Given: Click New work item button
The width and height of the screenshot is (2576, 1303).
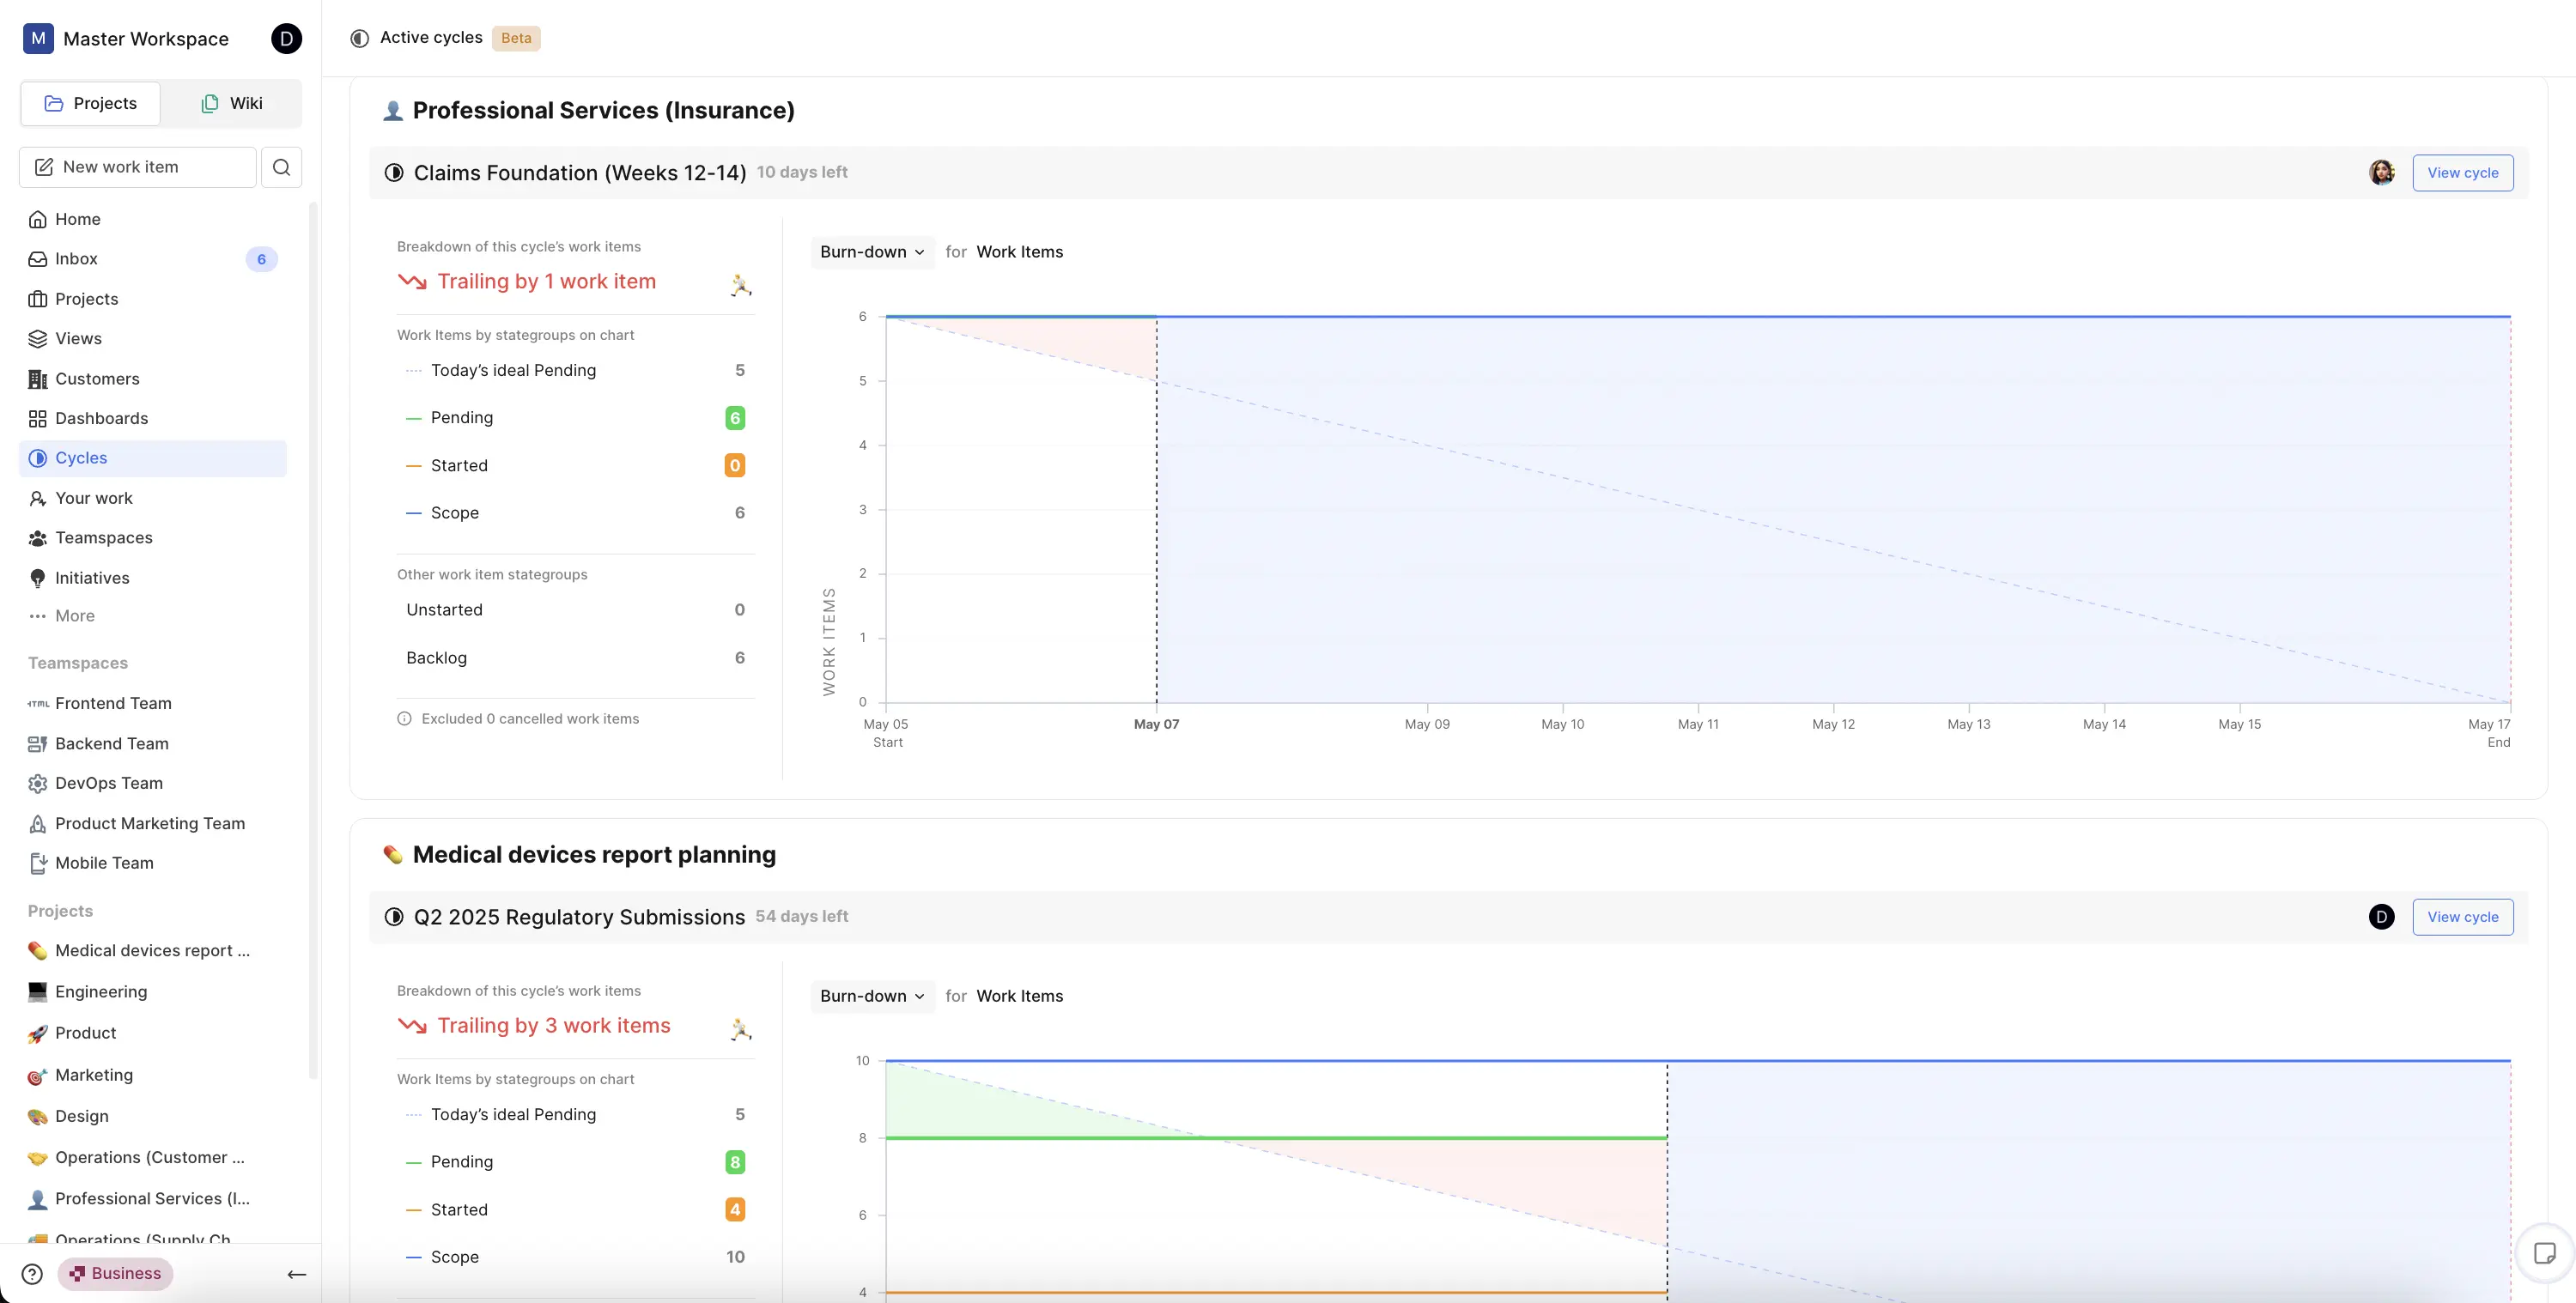Looking at the screenshot, I should (x=138, y=167).
